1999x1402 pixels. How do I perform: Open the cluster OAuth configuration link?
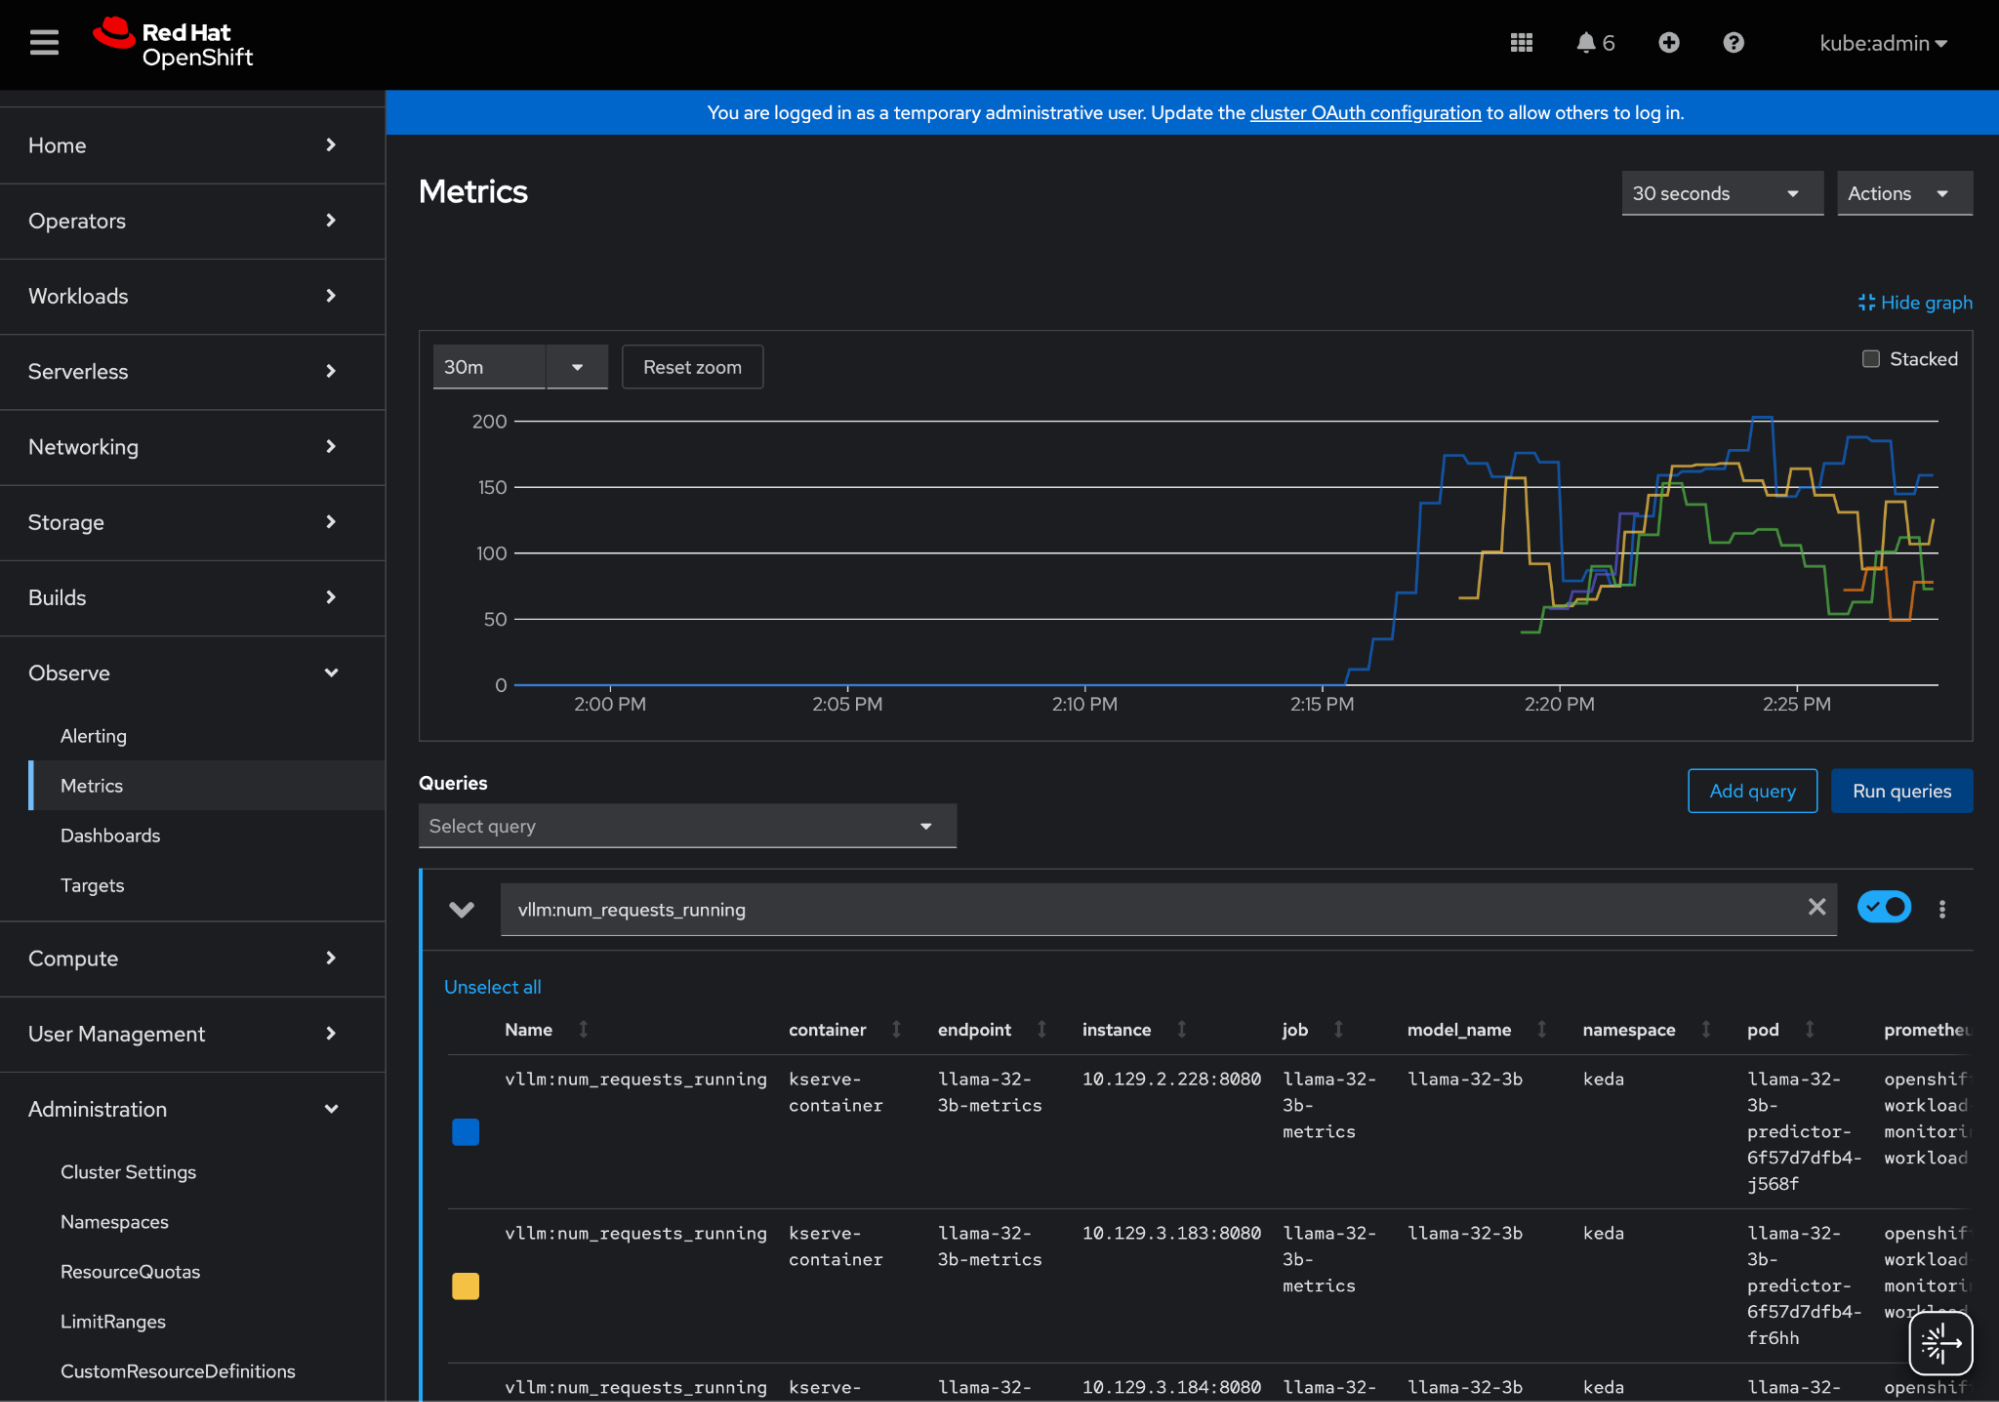click(1365, 113)
